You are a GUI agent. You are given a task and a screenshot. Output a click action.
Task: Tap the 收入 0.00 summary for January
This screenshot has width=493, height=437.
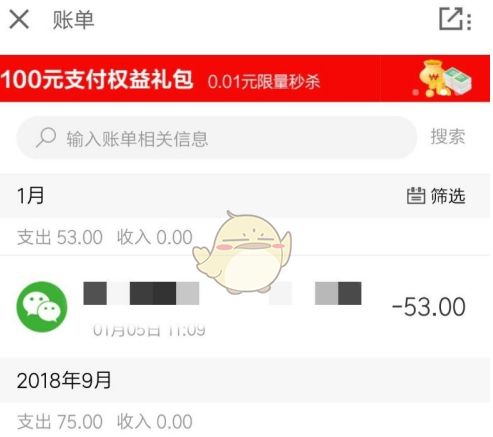[x=155, y=237]
